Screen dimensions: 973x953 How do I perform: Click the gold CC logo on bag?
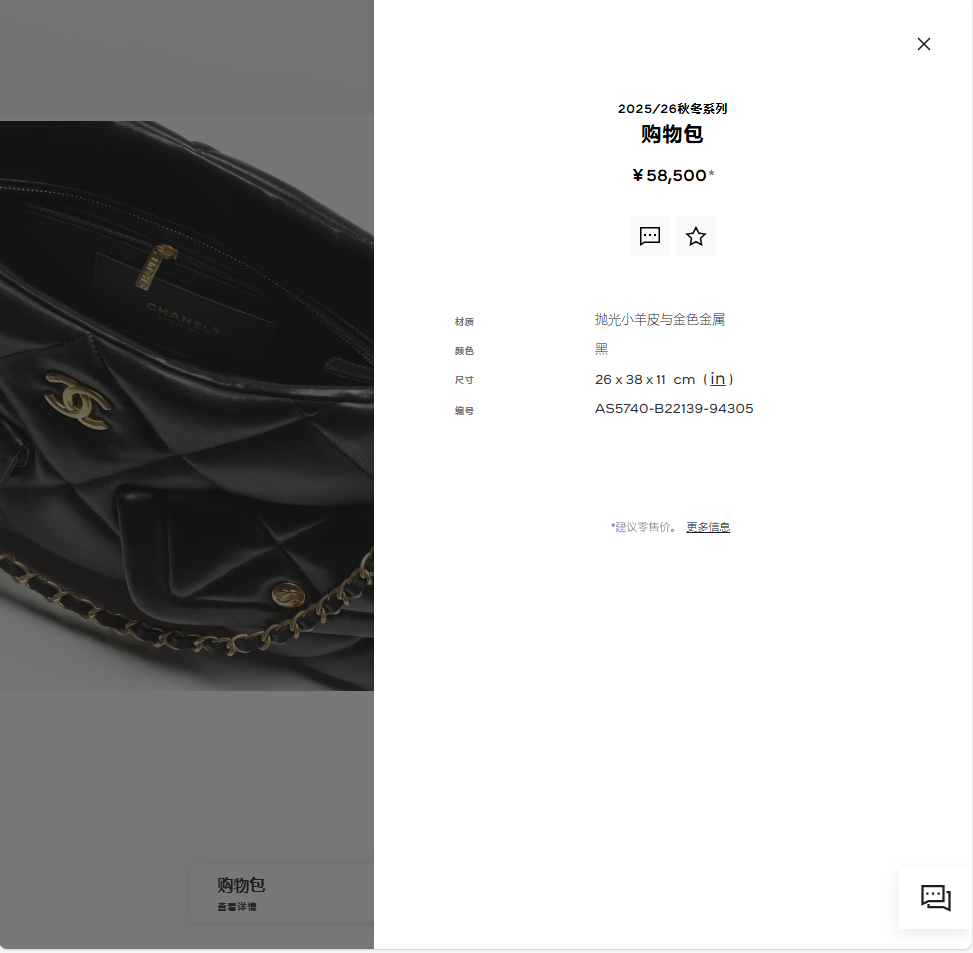[78, 400]
